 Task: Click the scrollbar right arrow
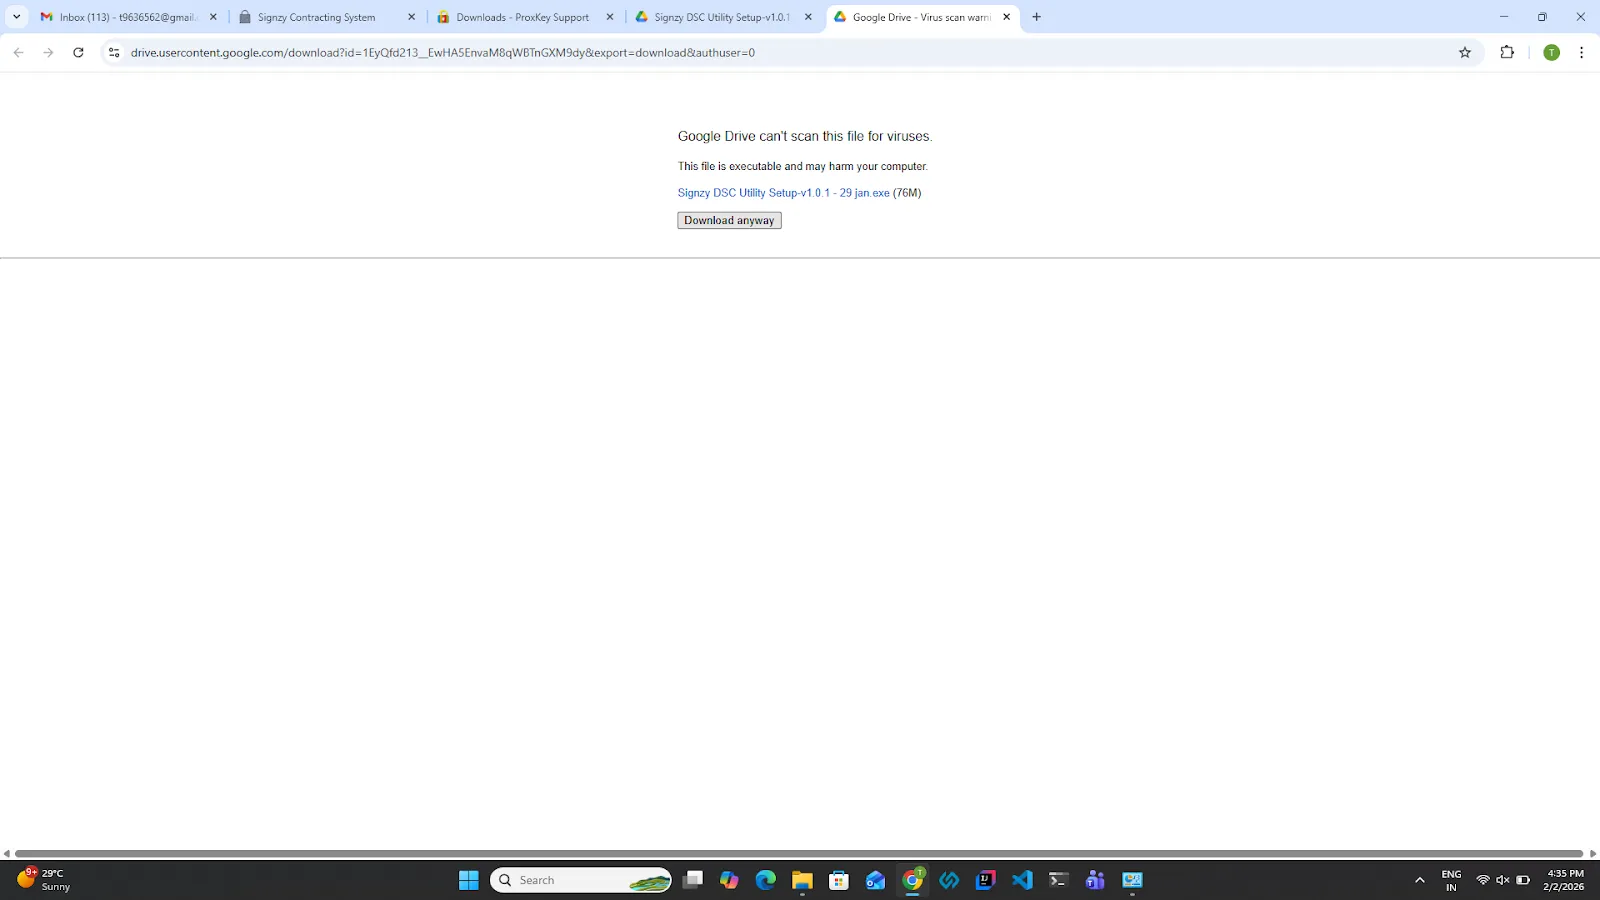tap(1593, 854)
